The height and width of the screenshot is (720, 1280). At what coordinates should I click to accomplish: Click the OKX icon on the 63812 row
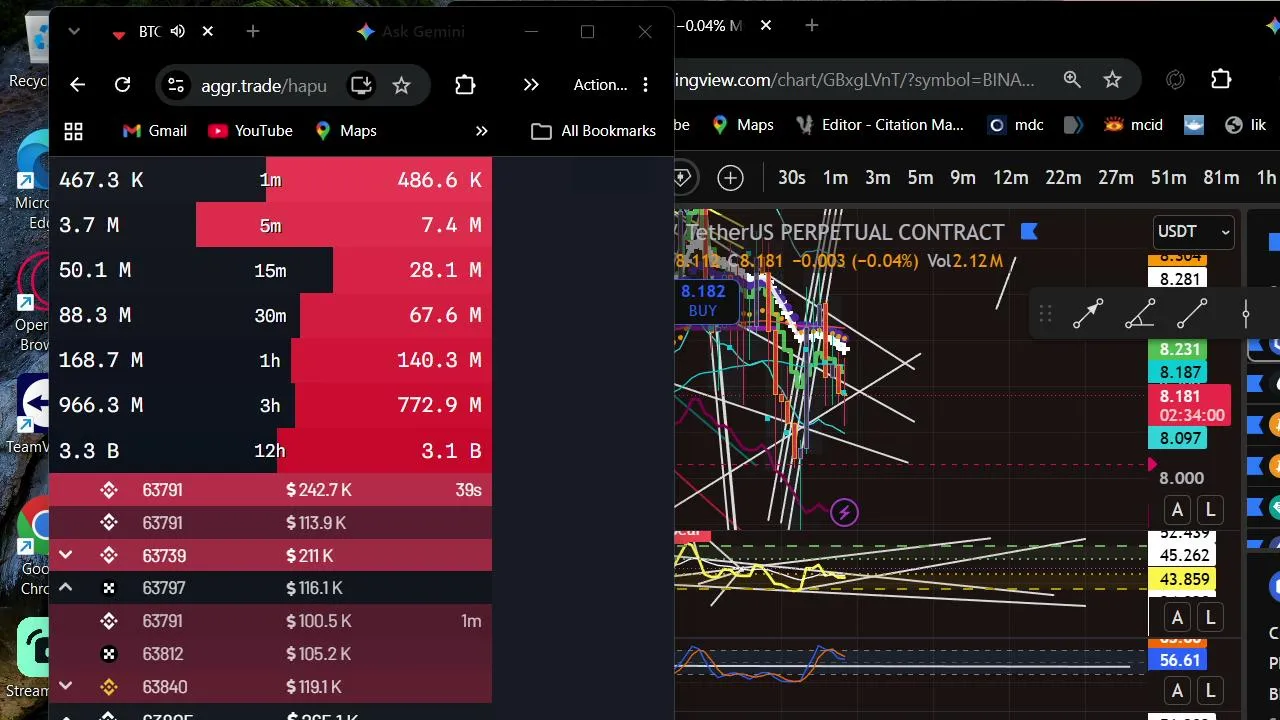click(x=109, y=654)
